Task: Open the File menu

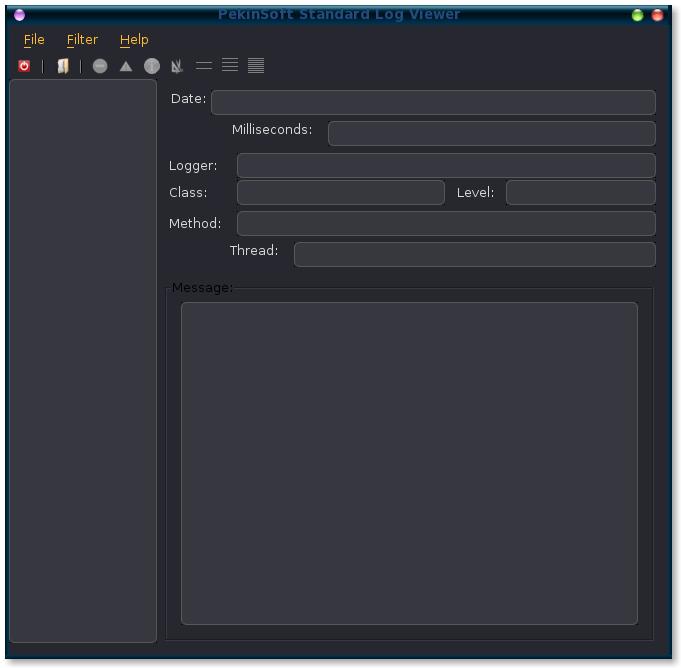Action: click(34, 40)
